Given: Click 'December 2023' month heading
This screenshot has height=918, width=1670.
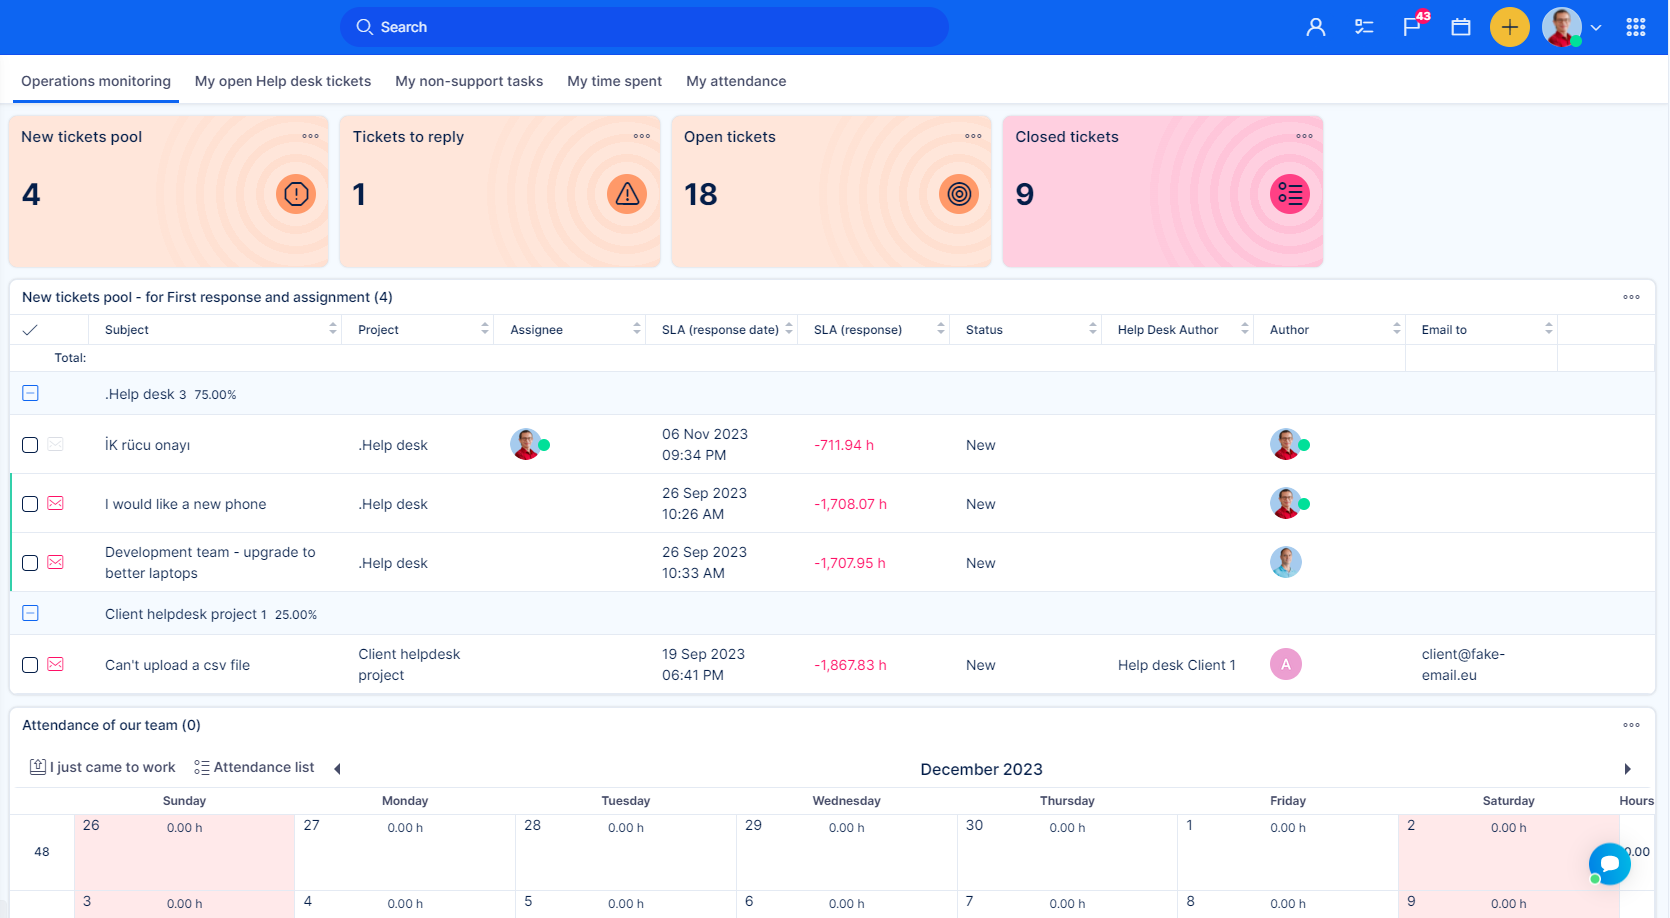Looking at the screenshot, I should tap(981, 769).
